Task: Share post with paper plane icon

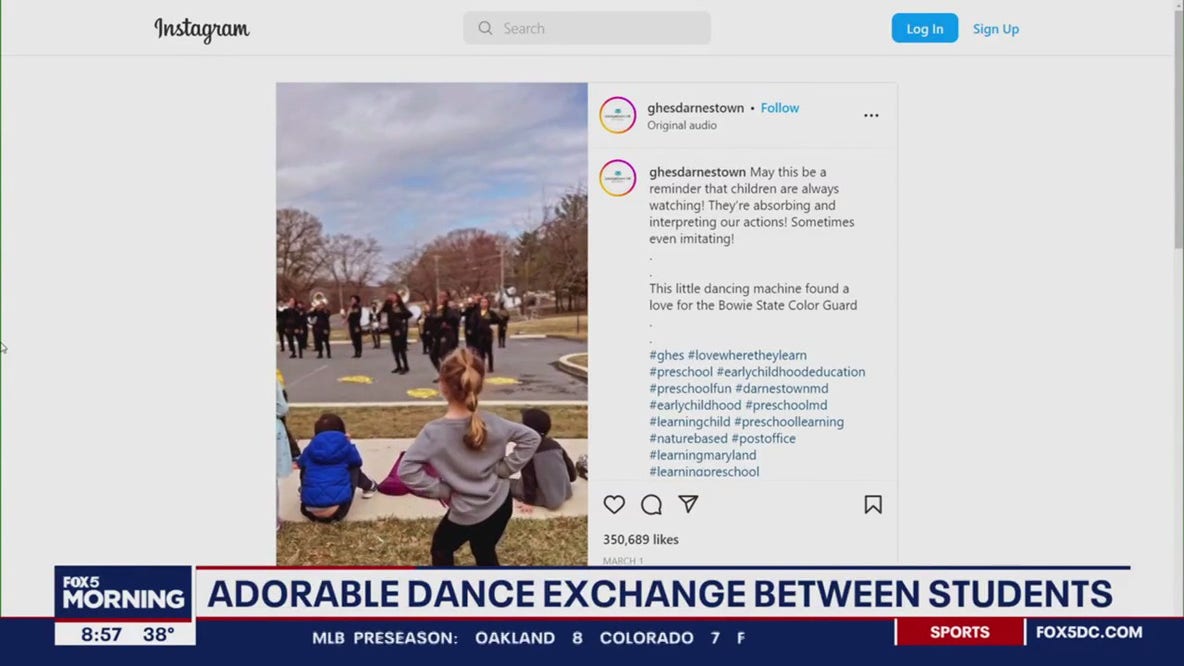Action: tap(688, 504)
